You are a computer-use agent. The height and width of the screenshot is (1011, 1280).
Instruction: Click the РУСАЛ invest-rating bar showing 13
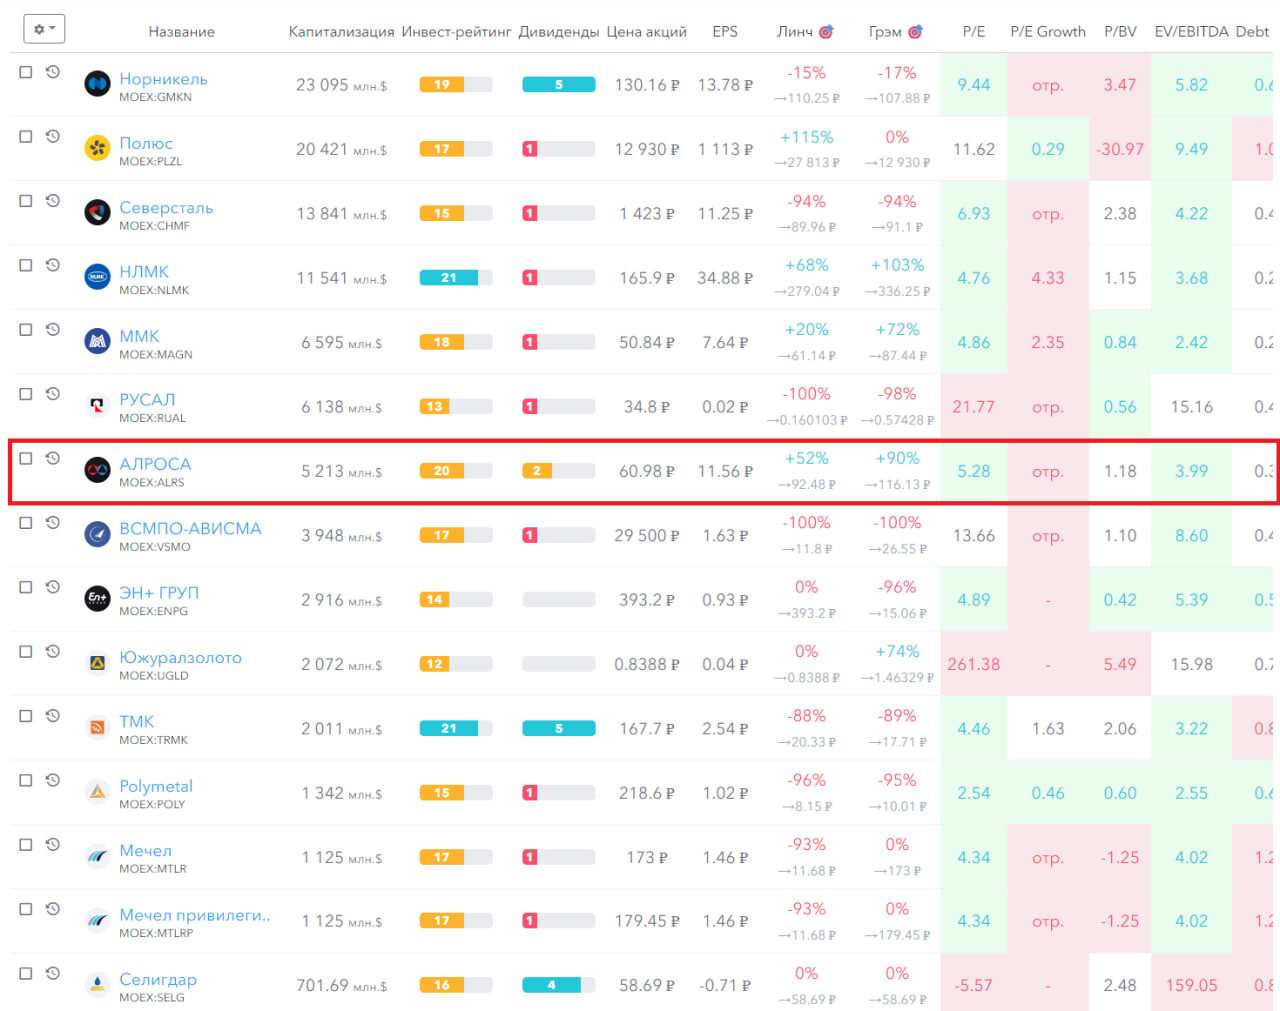pos(455,407)
